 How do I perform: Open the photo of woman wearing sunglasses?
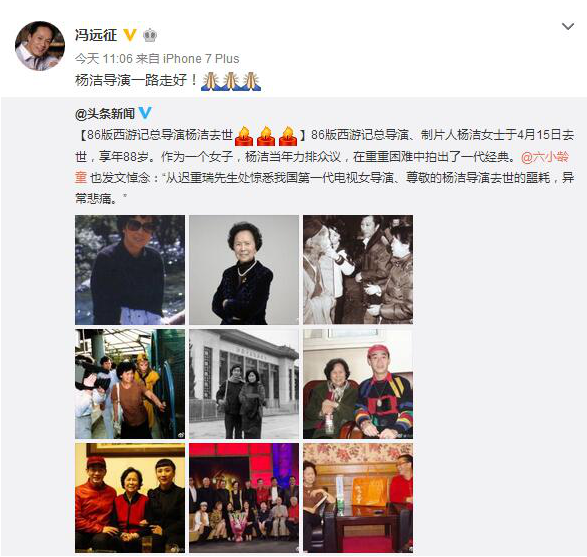point(130,270)
